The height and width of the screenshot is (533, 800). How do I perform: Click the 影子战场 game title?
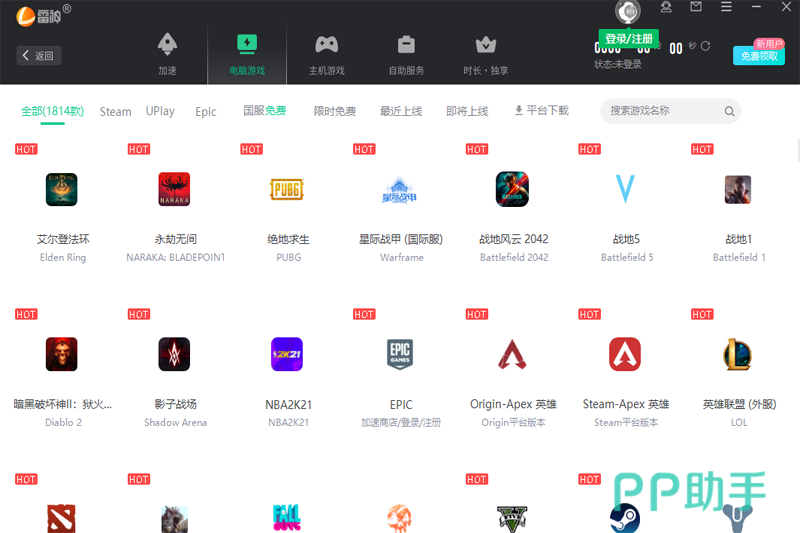176,404
